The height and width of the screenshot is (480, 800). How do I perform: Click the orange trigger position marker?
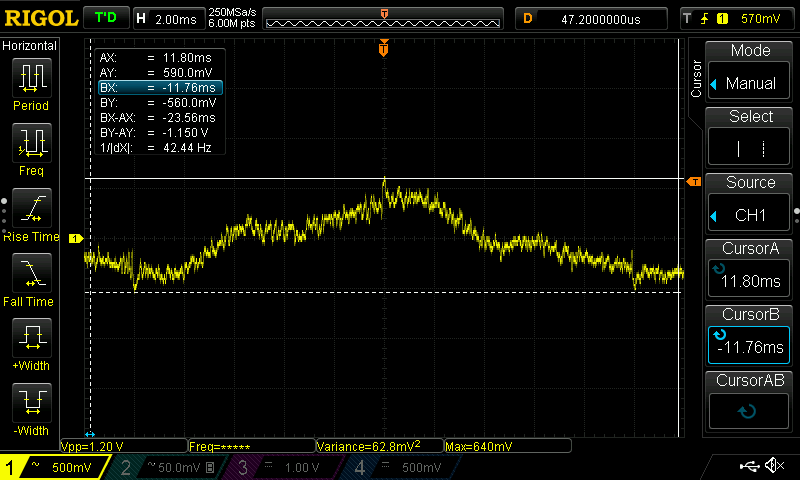[x=384, y=50]
